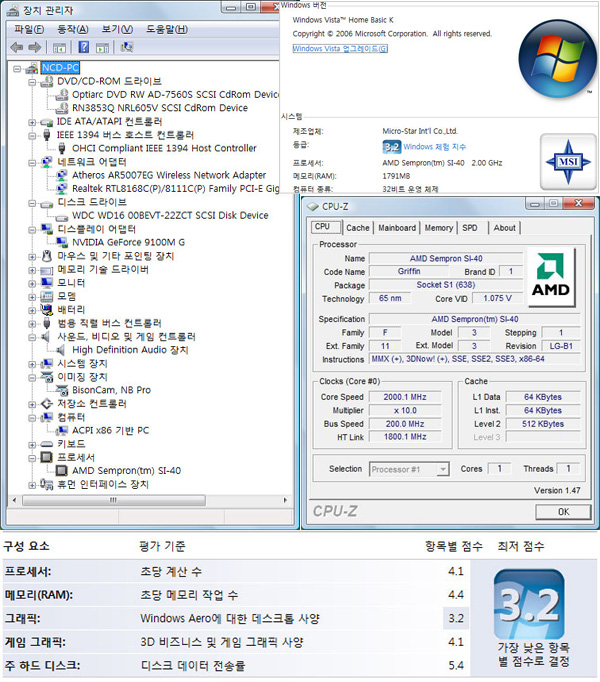Viewport: 600px width, 682px height.
Task: Collapse the NCD-PC root node
Action: click(17, 68)
